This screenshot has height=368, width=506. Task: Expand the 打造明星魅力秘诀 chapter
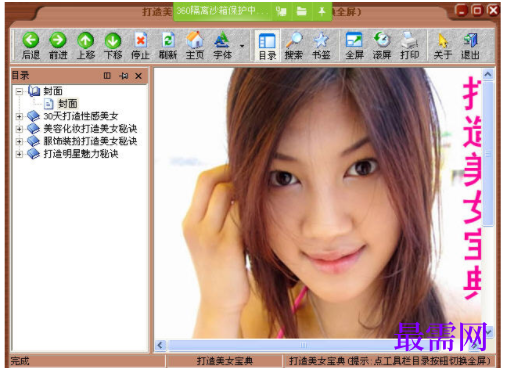19,154
